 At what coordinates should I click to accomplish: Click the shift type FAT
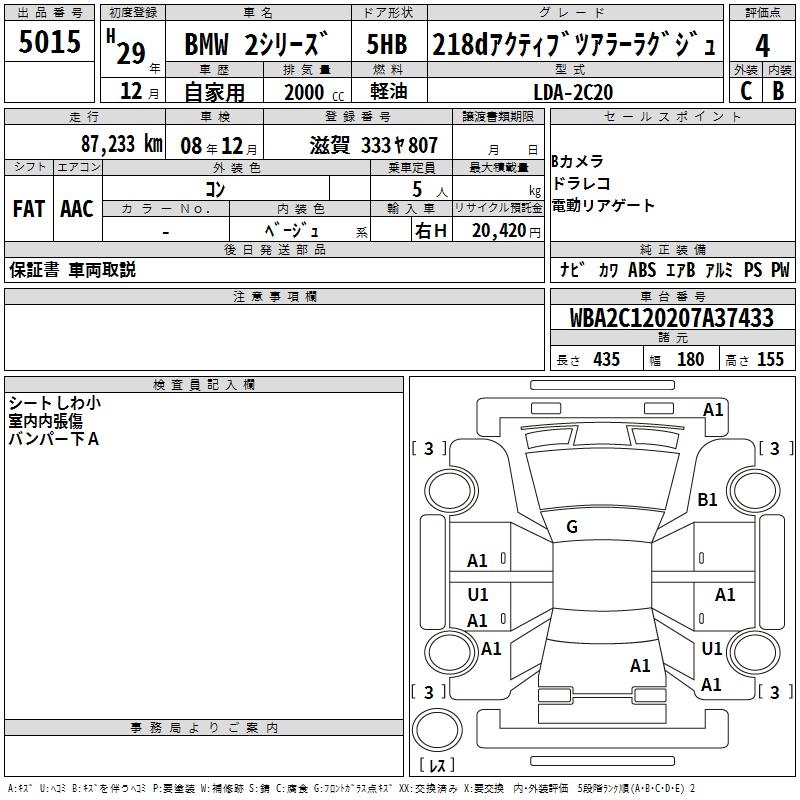pyautogui.click(x=29, y=209)
